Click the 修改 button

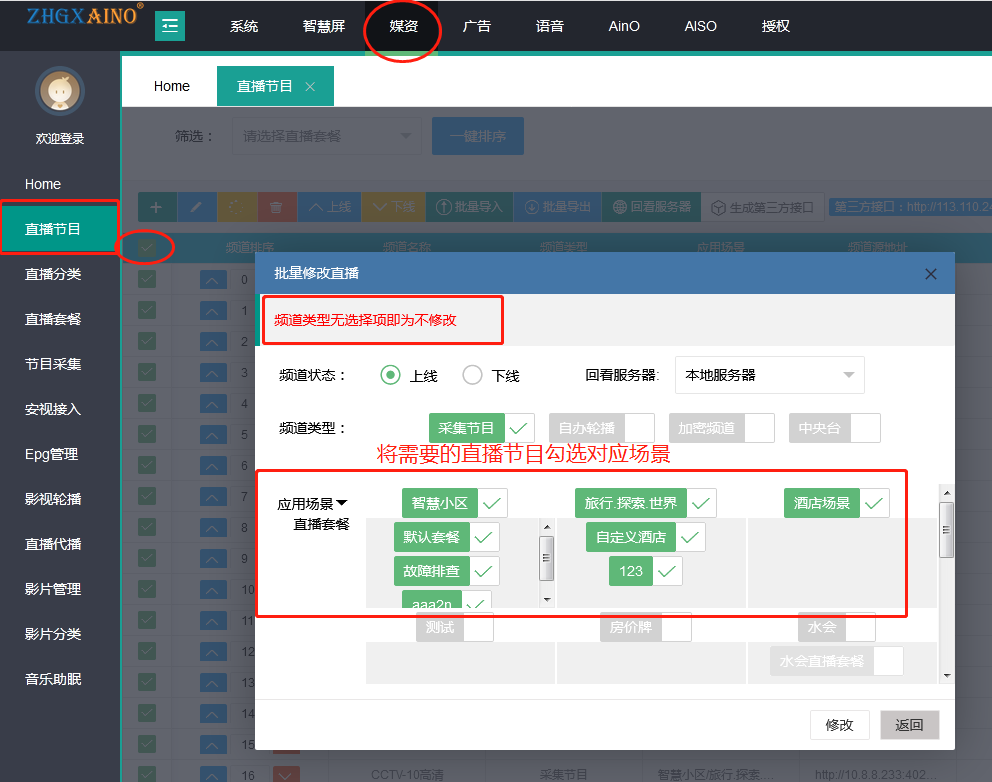pos(839,725)
